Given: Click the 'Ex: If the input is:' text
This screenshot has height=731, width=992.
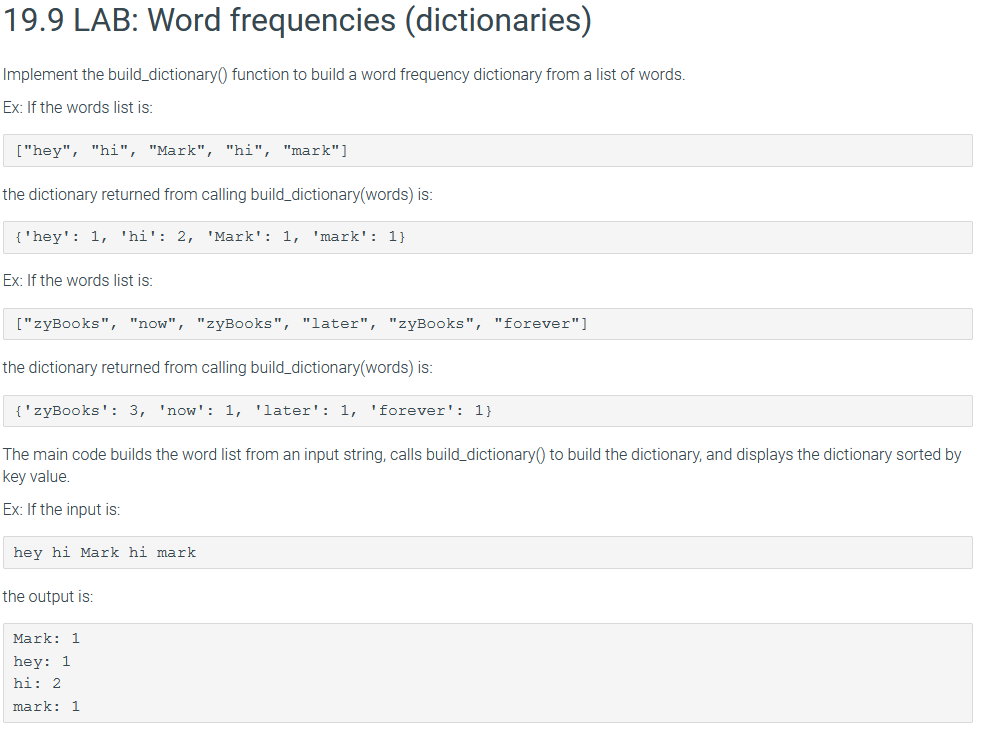Looking at the screenshot, I should pos(61,509).
